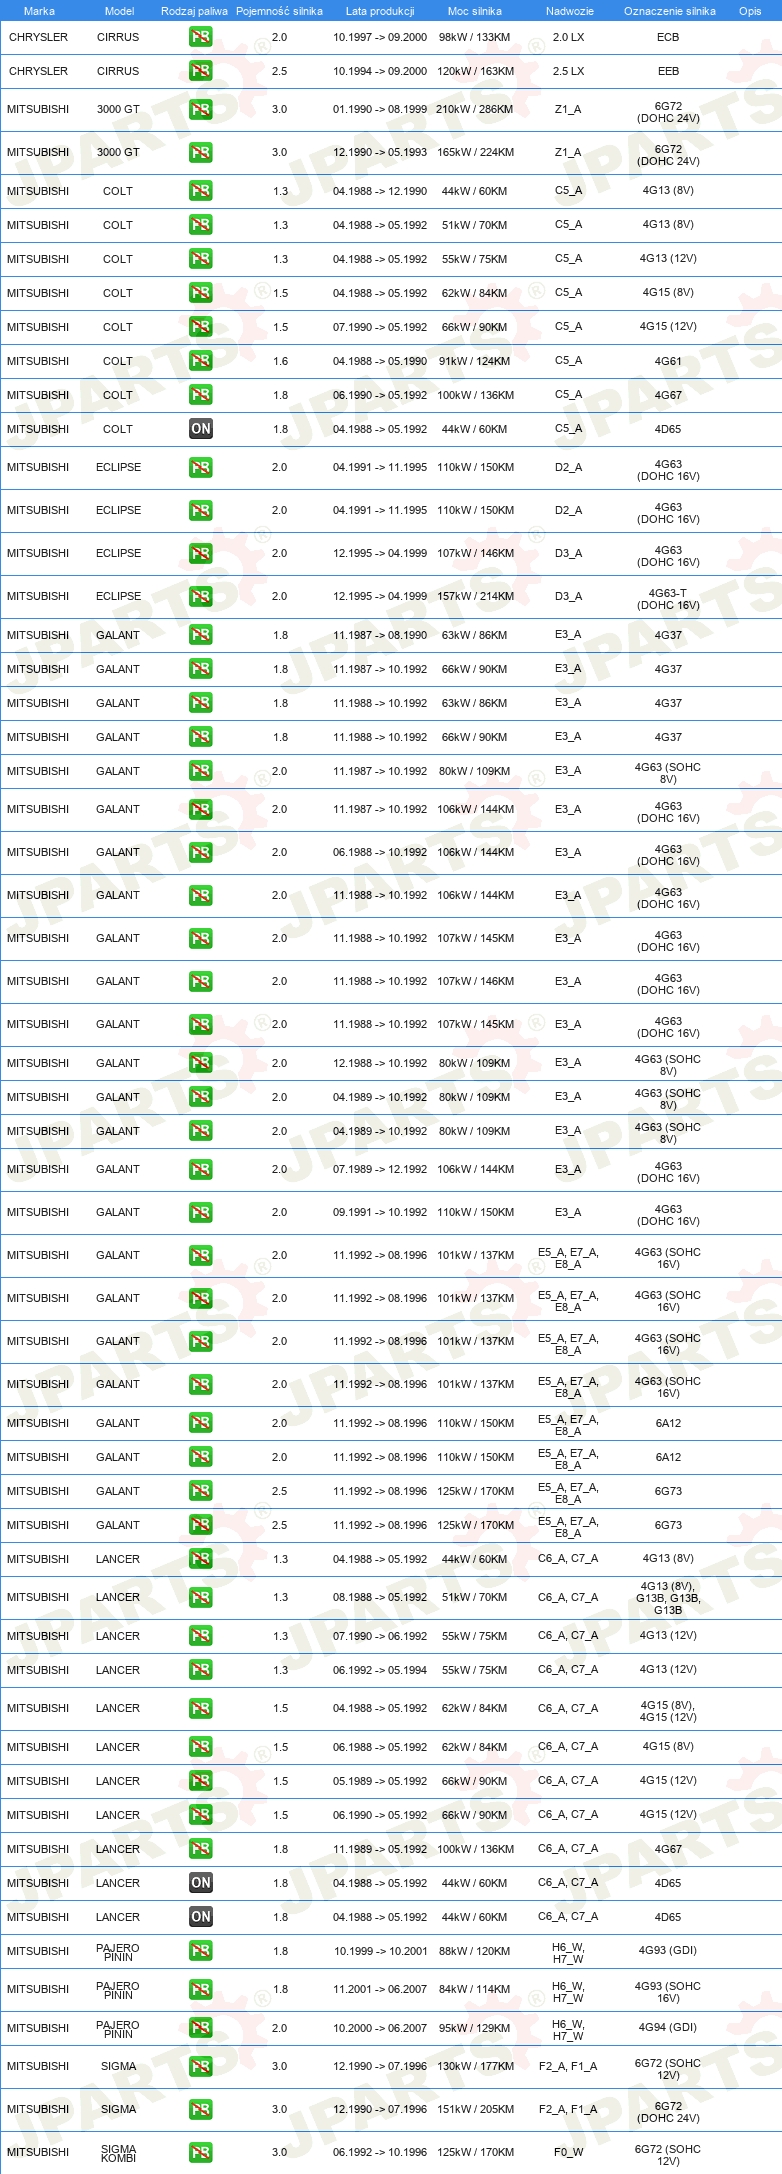Click PB icon in Sigma Kombi row
The width and height of the screenshot is (782, 2174).
coord(200,2152)
